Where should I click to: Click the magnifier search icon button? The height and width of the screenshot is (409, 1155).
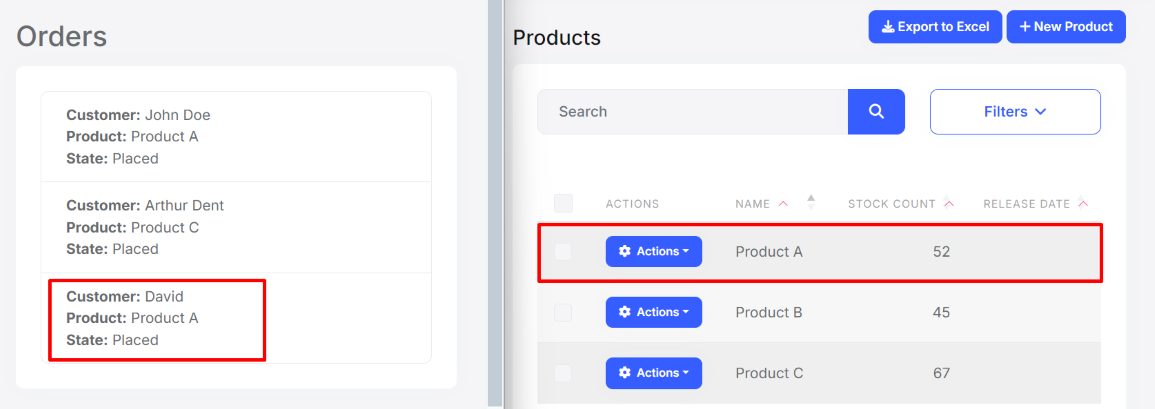click(x=876, y=112)
